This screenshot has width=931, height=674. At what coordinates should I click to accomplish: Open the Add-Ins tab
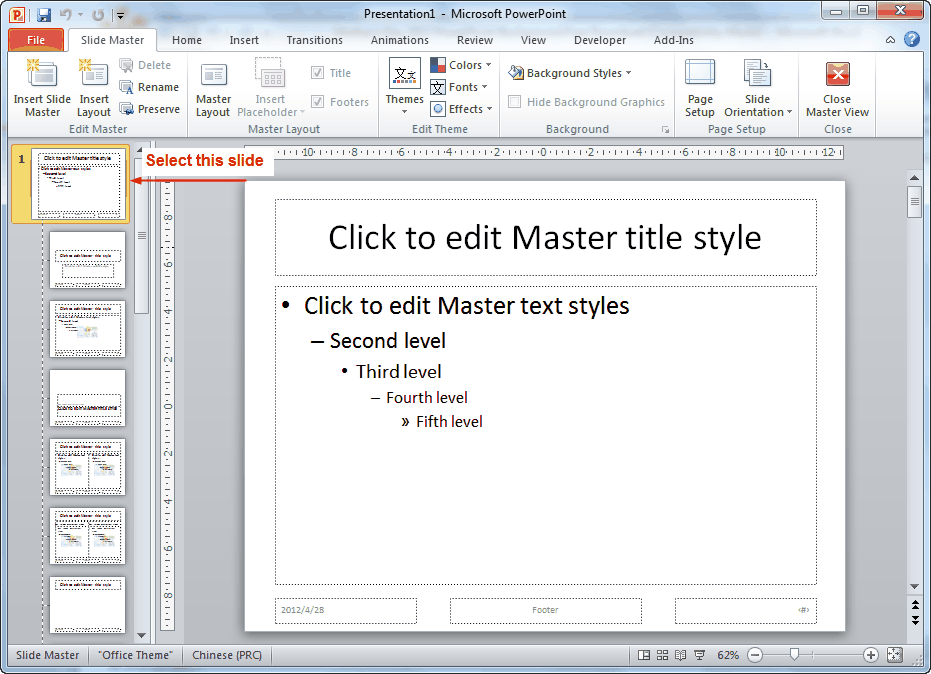coord(674,40)
